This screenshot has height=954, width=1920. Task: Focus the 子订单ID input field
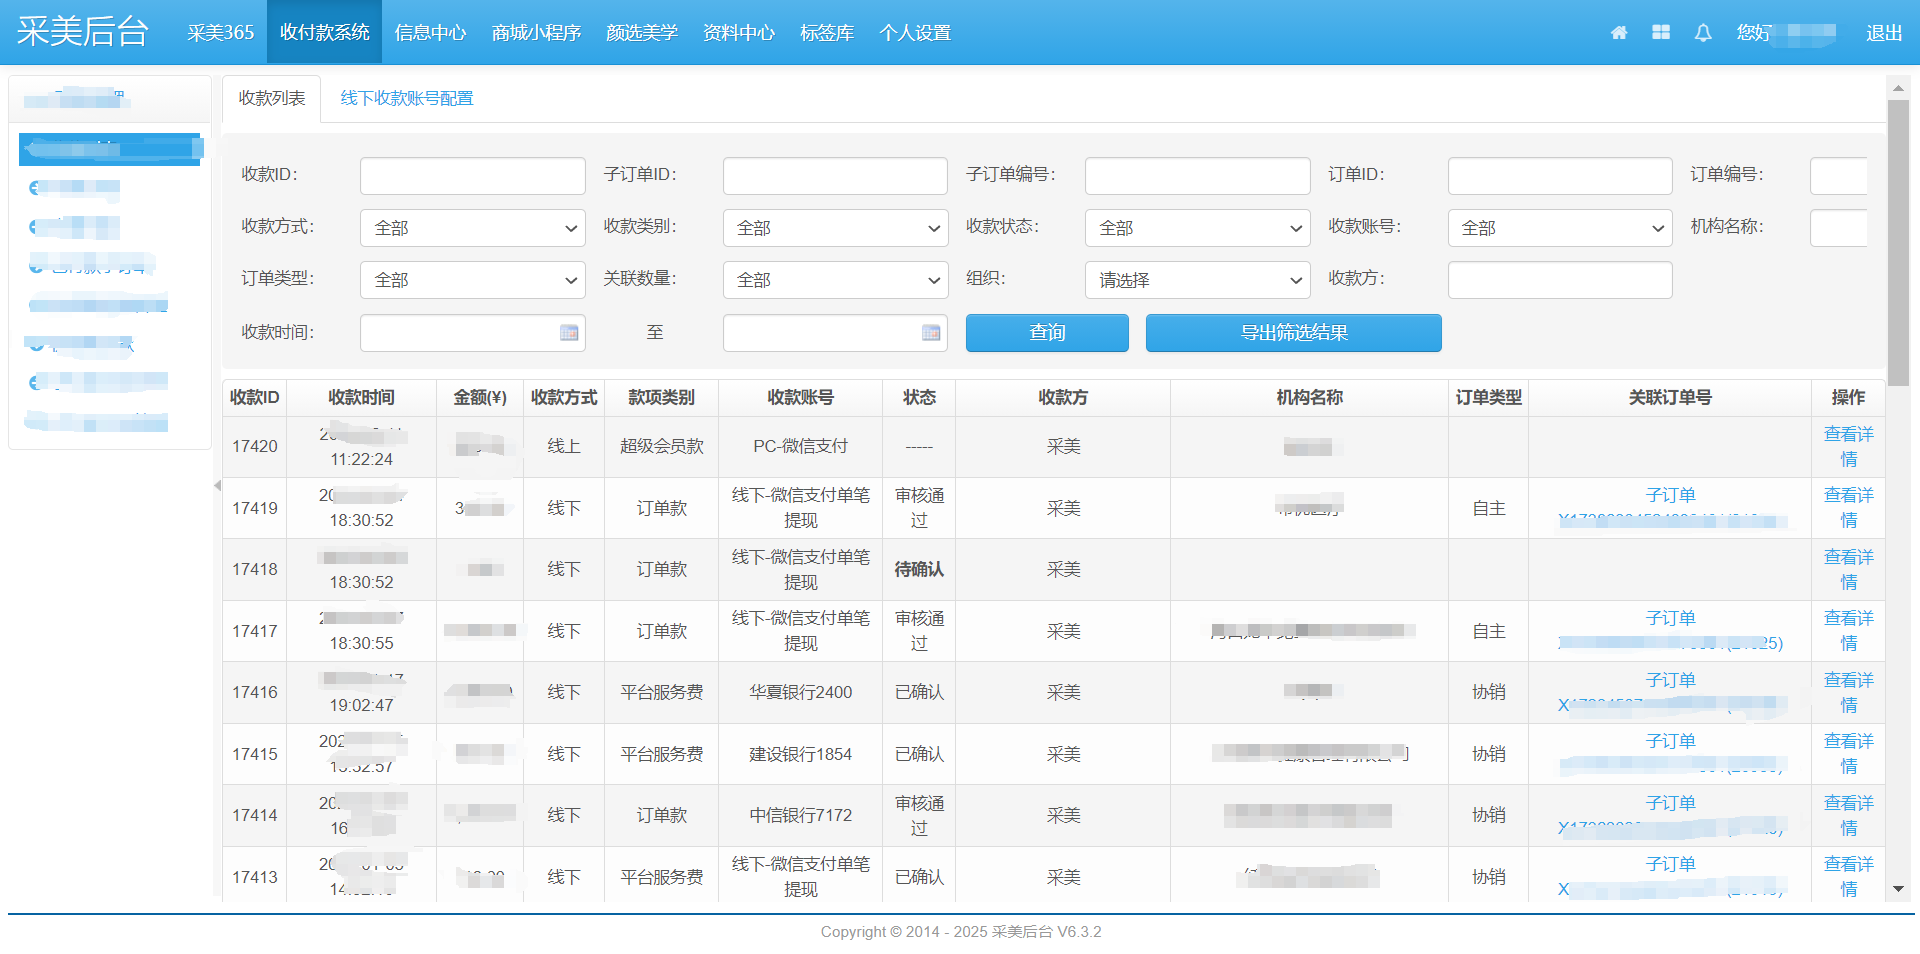[x=835, y=176]
